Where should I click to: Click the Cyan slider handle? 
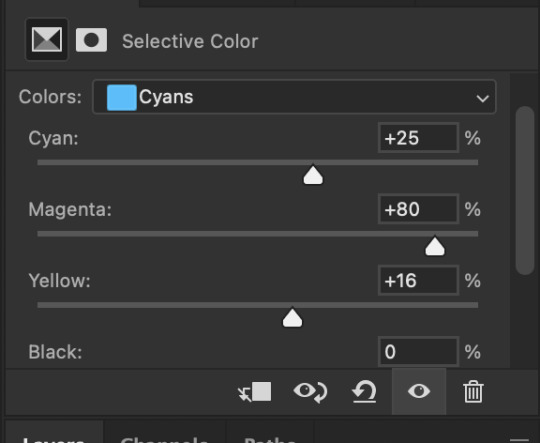point(313,175)
